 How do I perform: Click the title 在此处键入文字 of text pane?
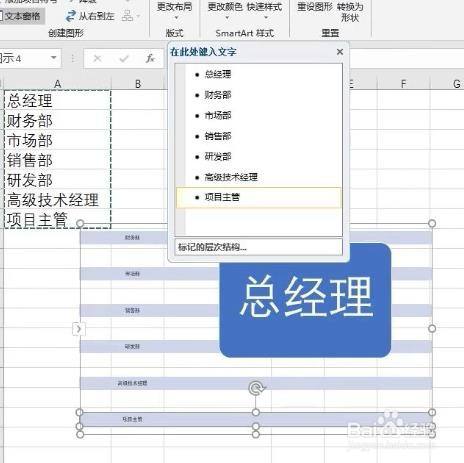(203, 52)
